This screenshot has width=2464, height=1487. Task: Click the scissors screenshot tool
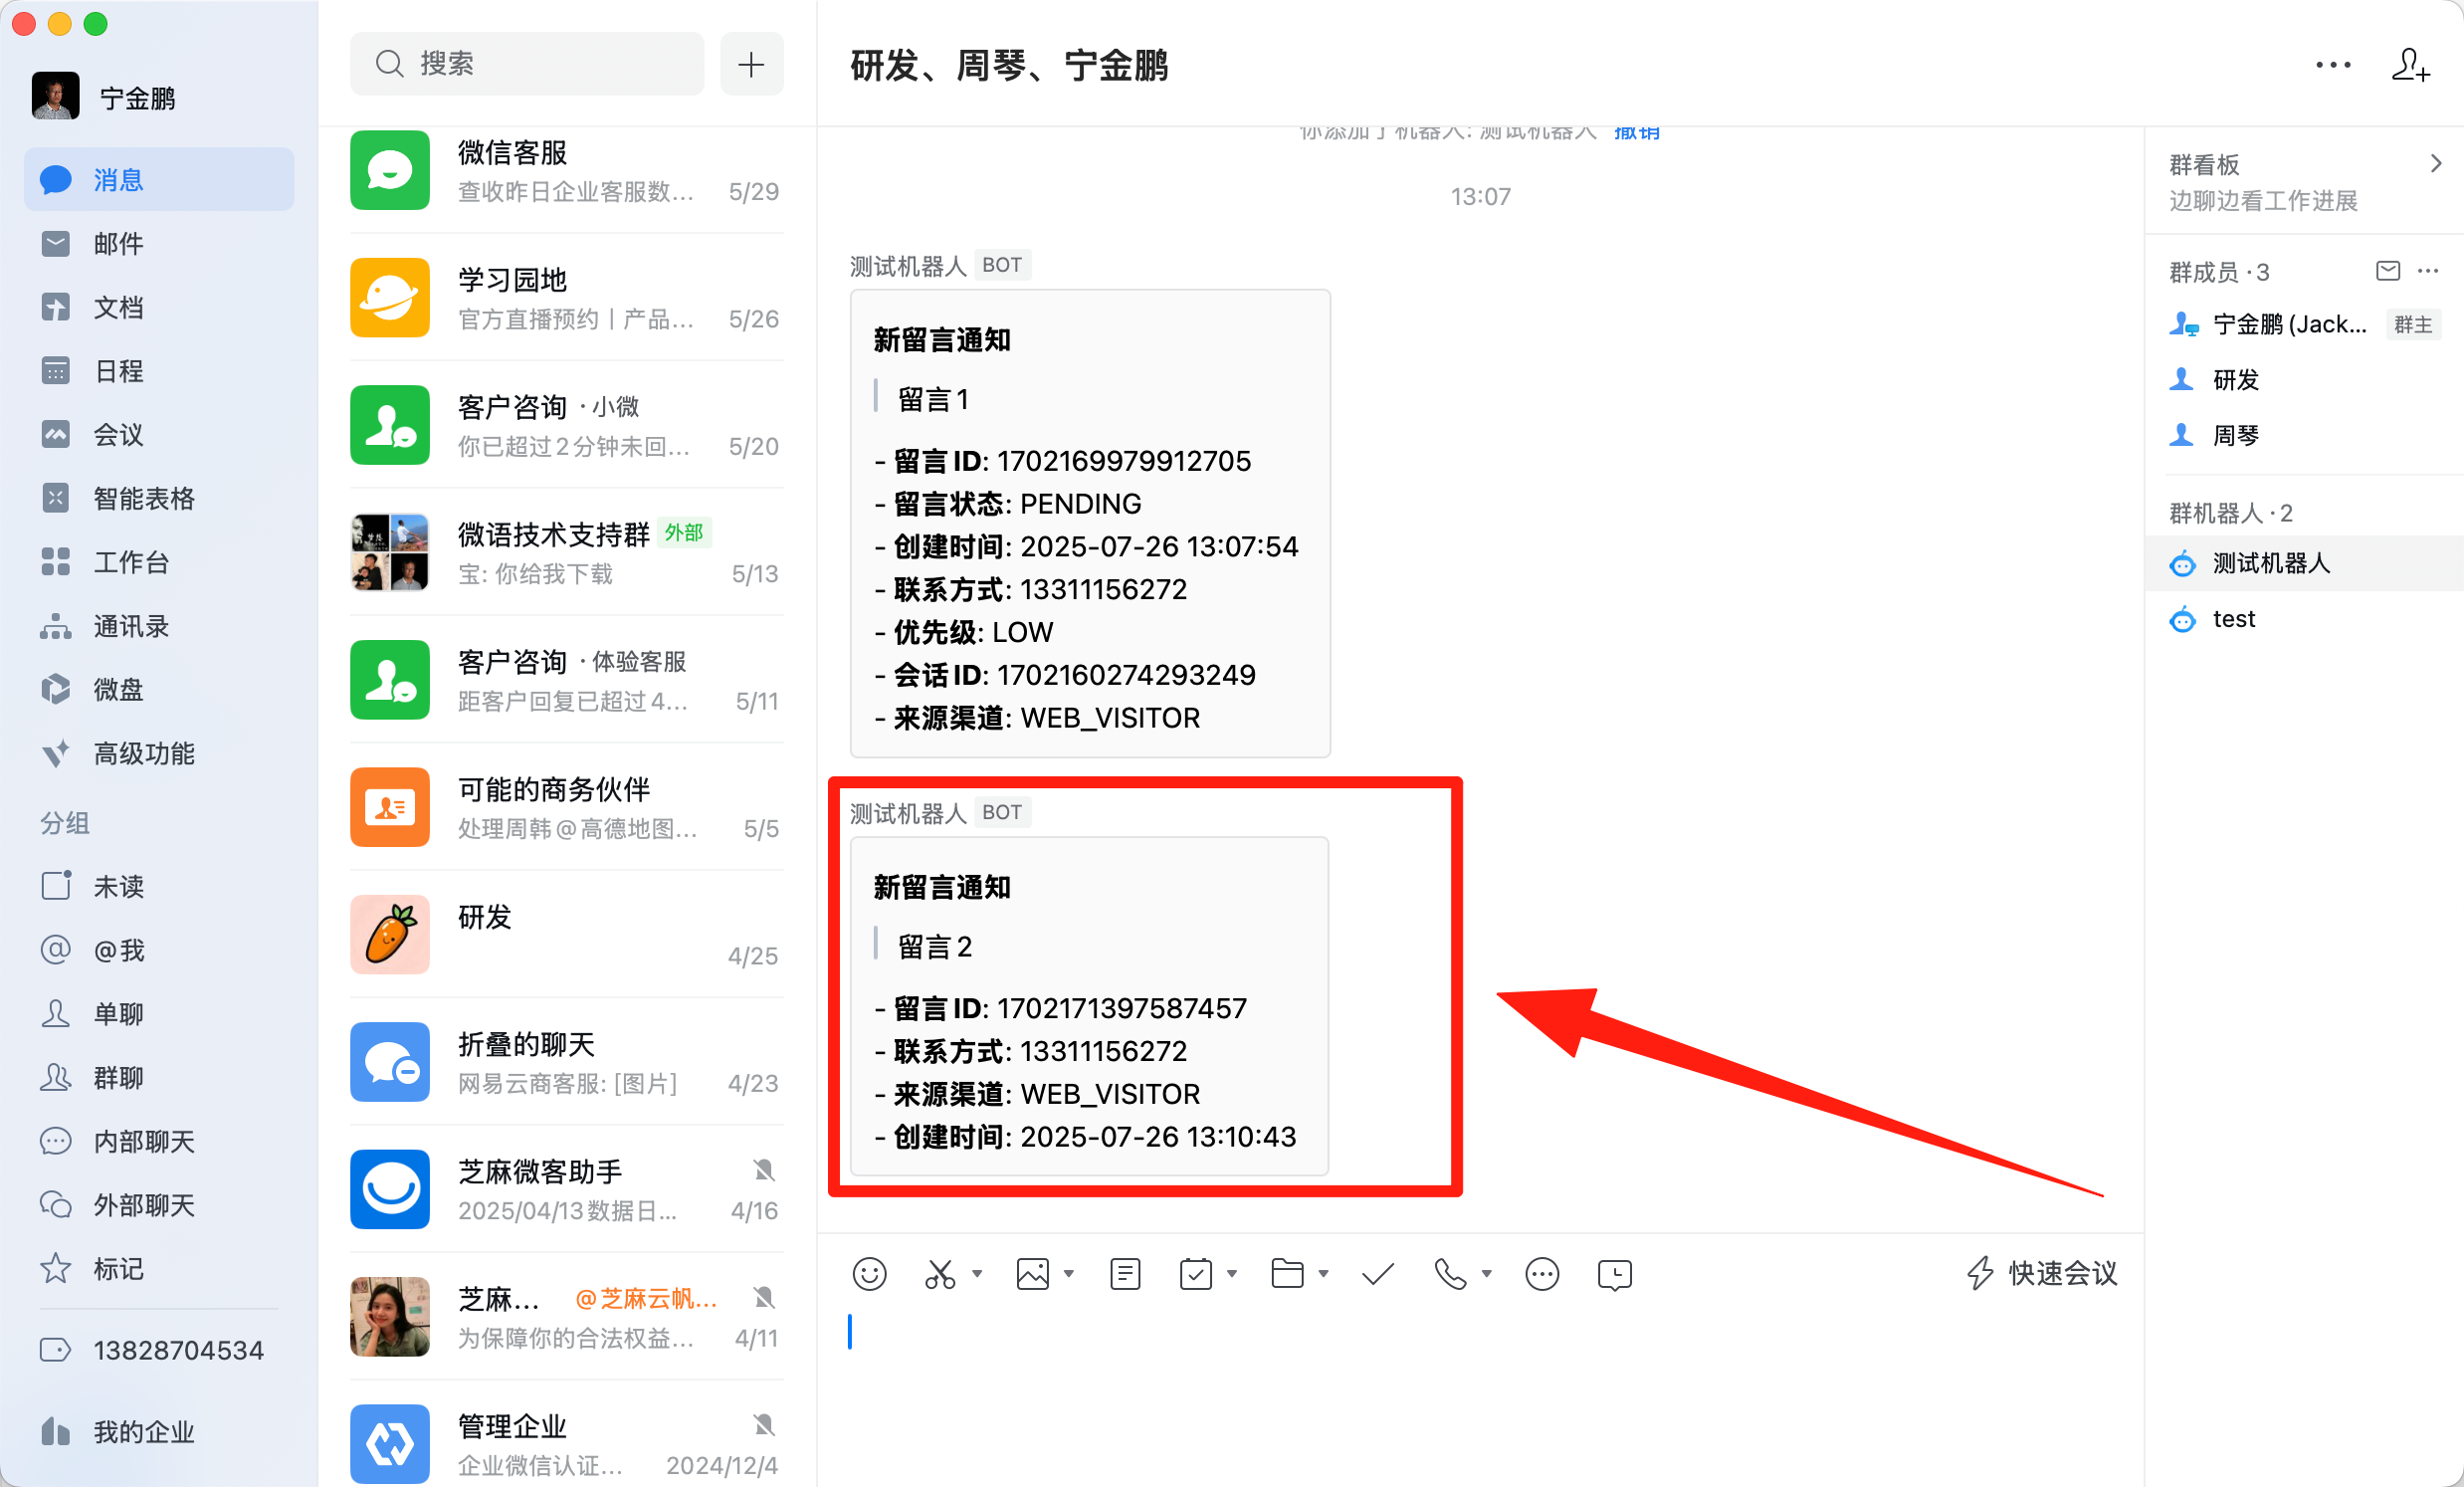click(x=940, y=1274)
